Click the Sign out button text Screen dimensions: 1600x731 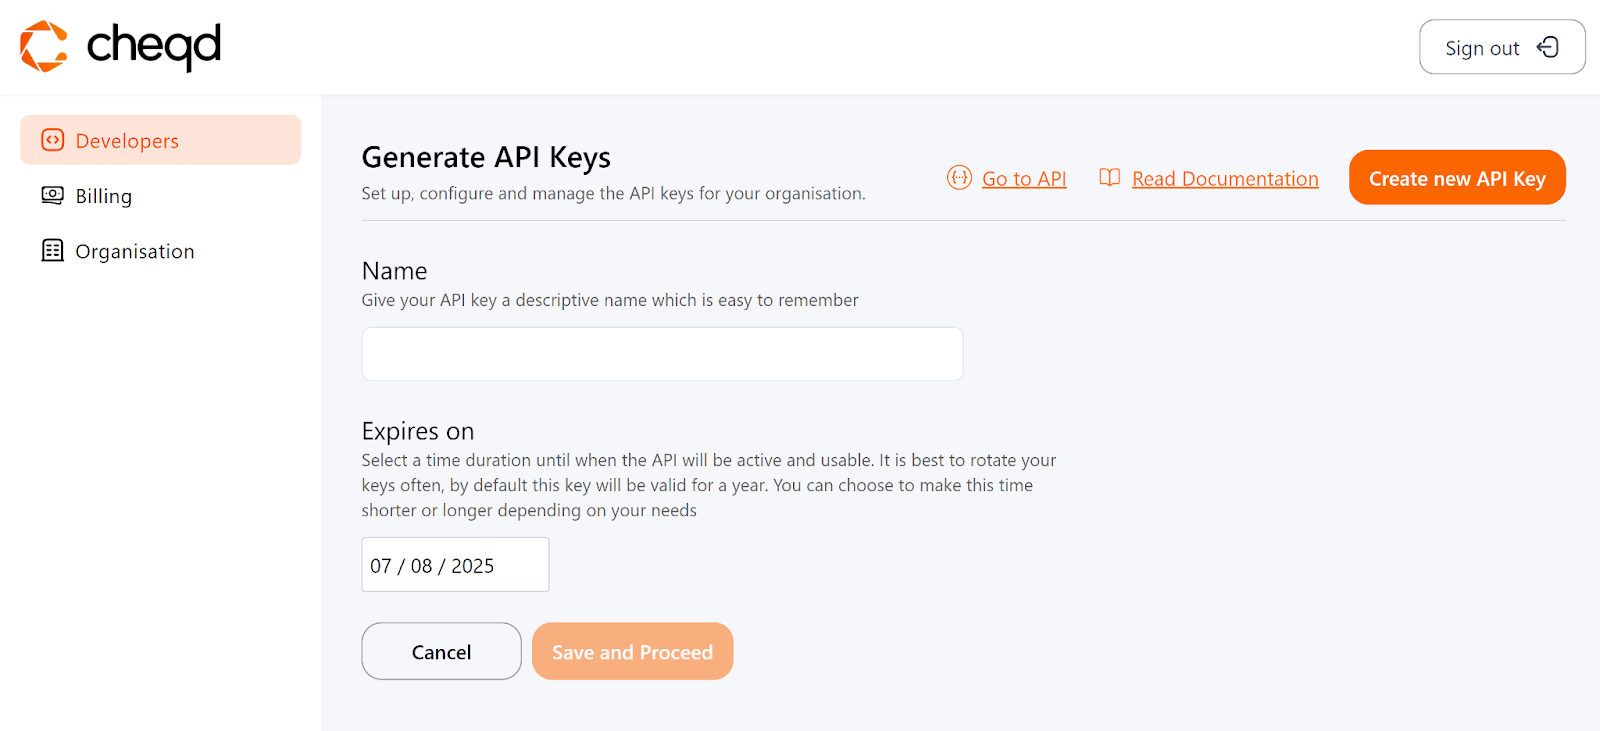pyautogui.click(x=1482, y=48)
